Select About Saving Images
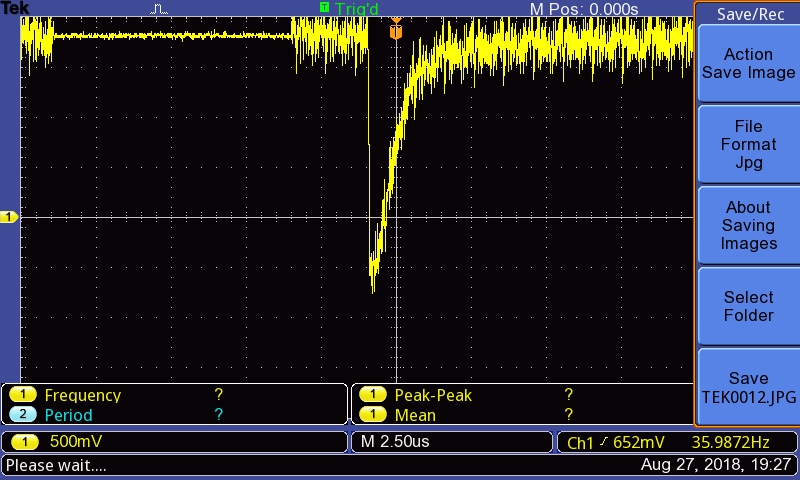 (x=748, y=225)
